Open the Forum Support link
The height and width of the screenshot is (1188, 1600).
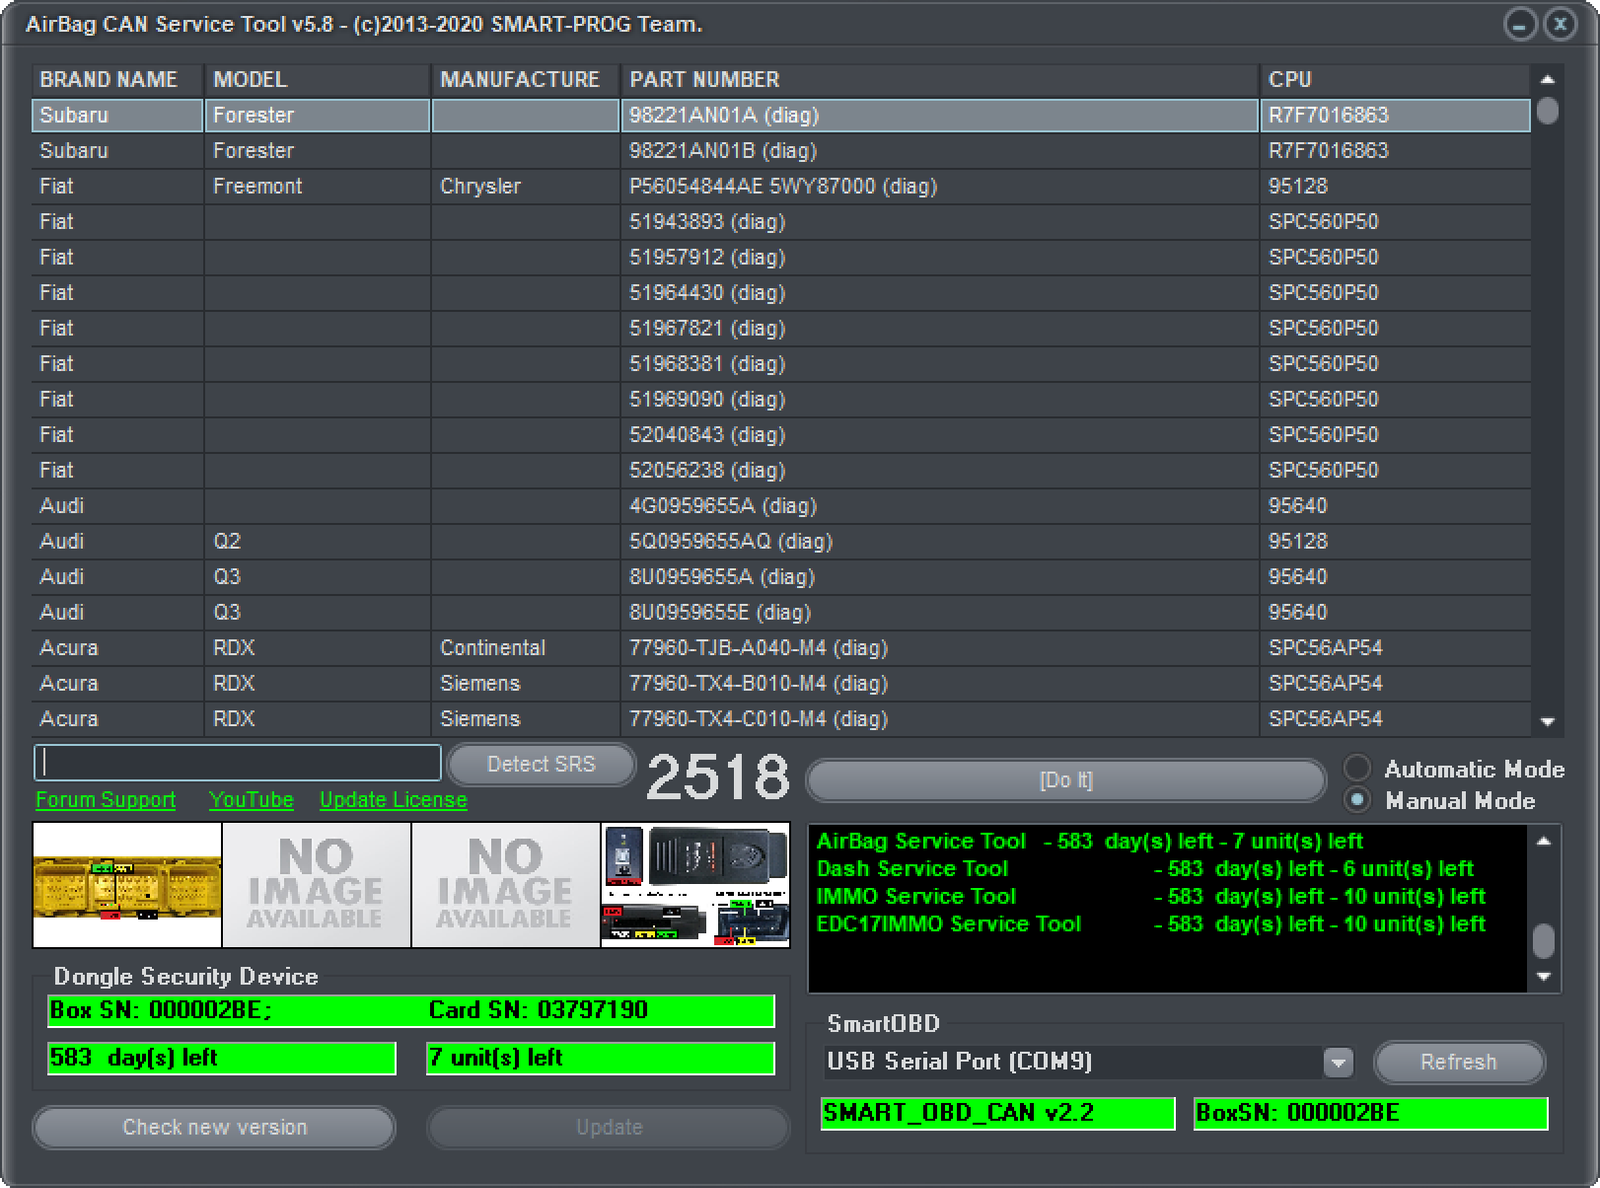[x=106, y=800]
